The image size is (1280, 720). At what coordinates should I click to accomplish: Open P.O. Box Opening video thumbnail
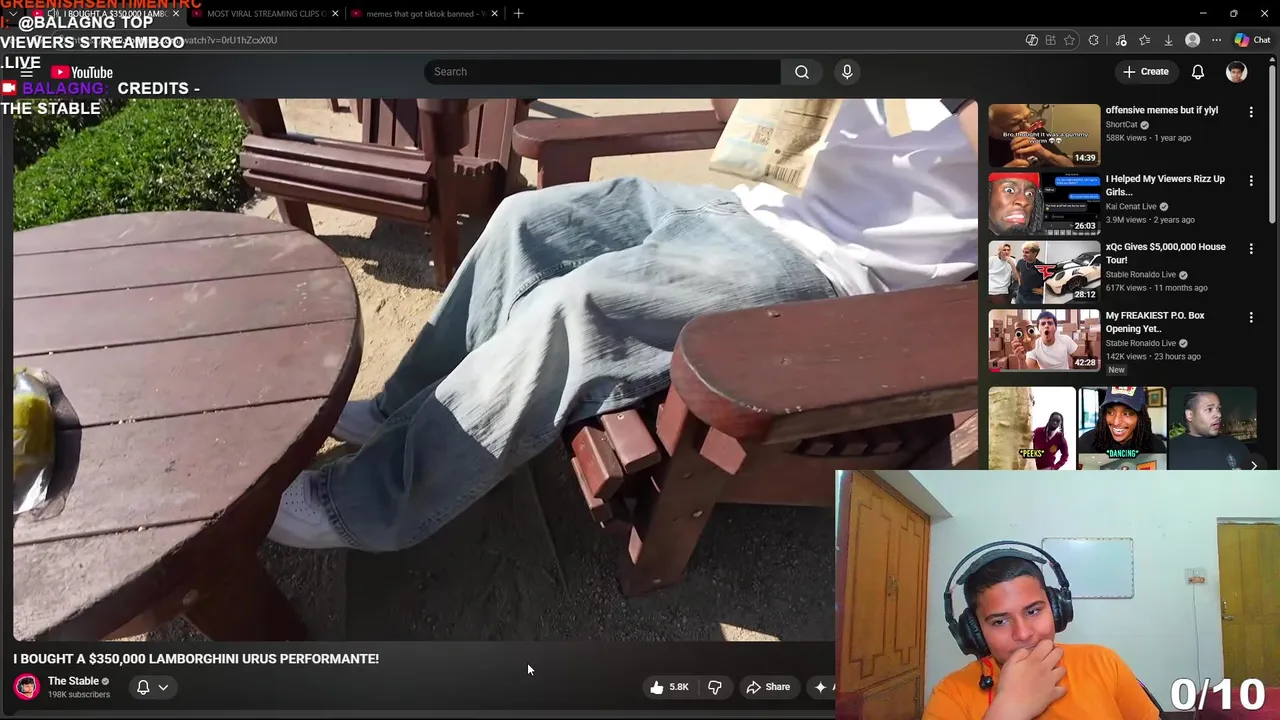[1044, 340]
